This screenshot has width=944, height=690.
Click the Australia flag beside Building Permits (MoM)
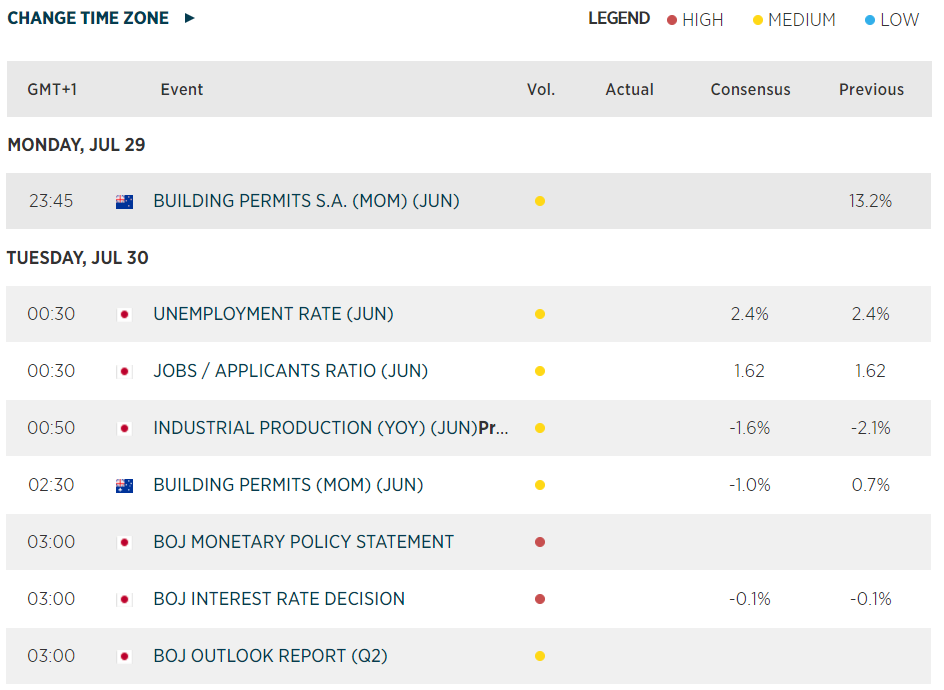(125, 485)
